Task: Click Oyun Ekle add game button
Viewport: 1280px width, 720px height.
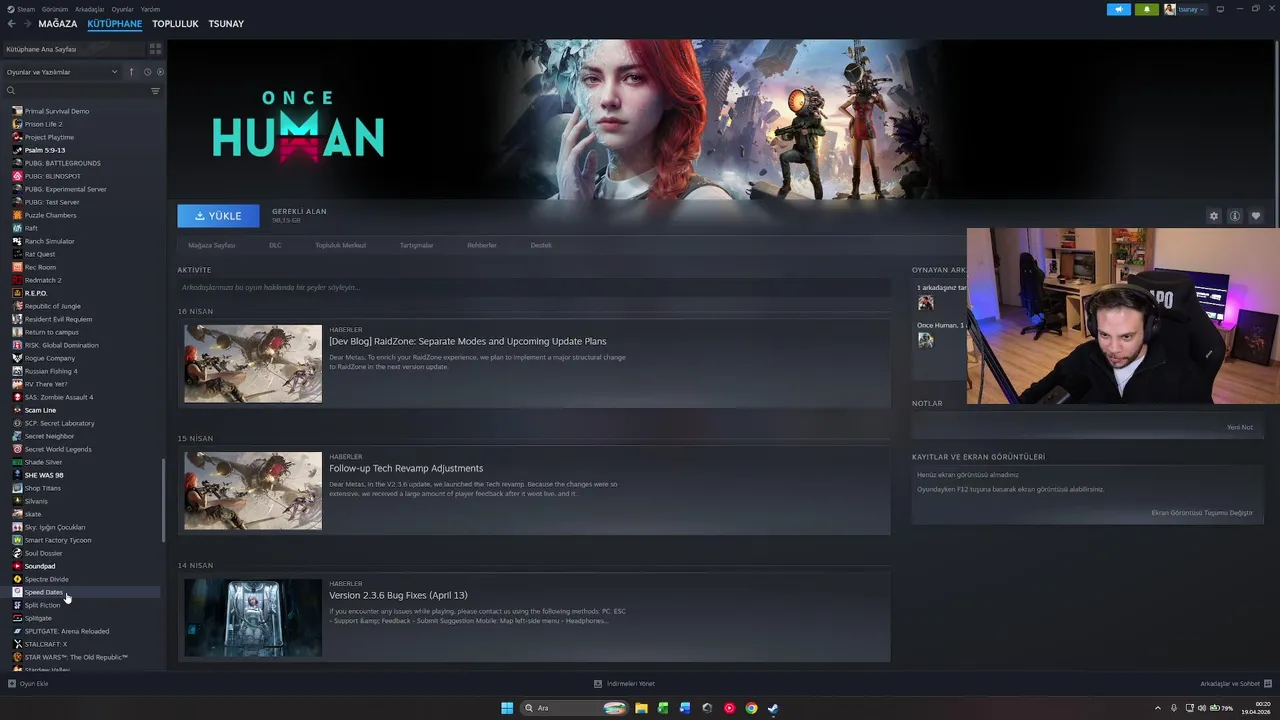Action: 28,684
